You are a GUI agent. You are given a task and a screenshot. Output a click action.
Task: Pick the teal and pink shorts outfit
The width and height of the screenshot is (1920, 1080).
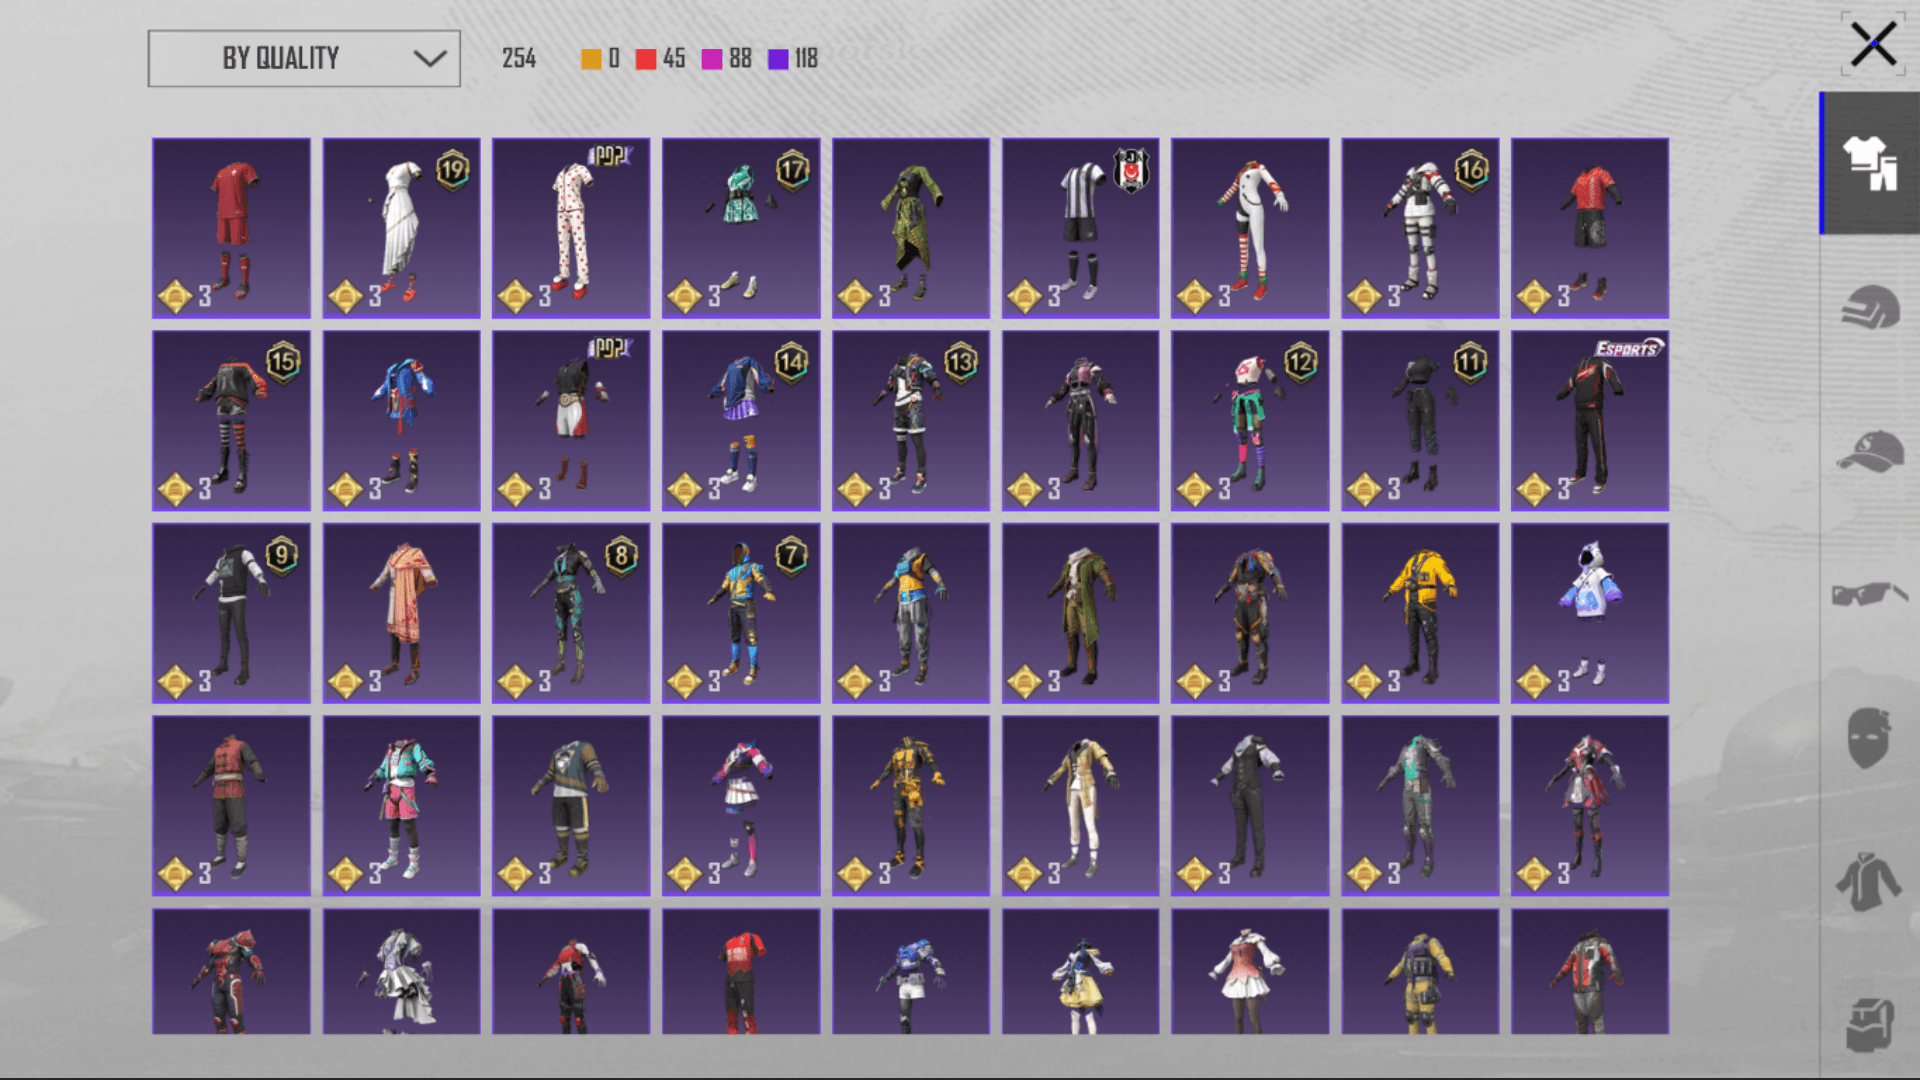(x=401, y=805)
